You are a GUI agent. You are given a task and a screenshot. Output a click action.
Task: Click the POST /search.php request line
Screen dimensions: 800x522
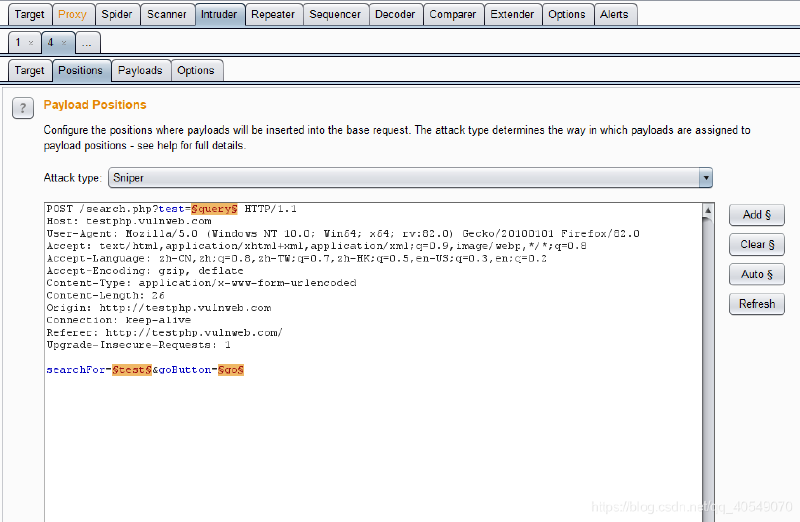[x=171, y=209]
